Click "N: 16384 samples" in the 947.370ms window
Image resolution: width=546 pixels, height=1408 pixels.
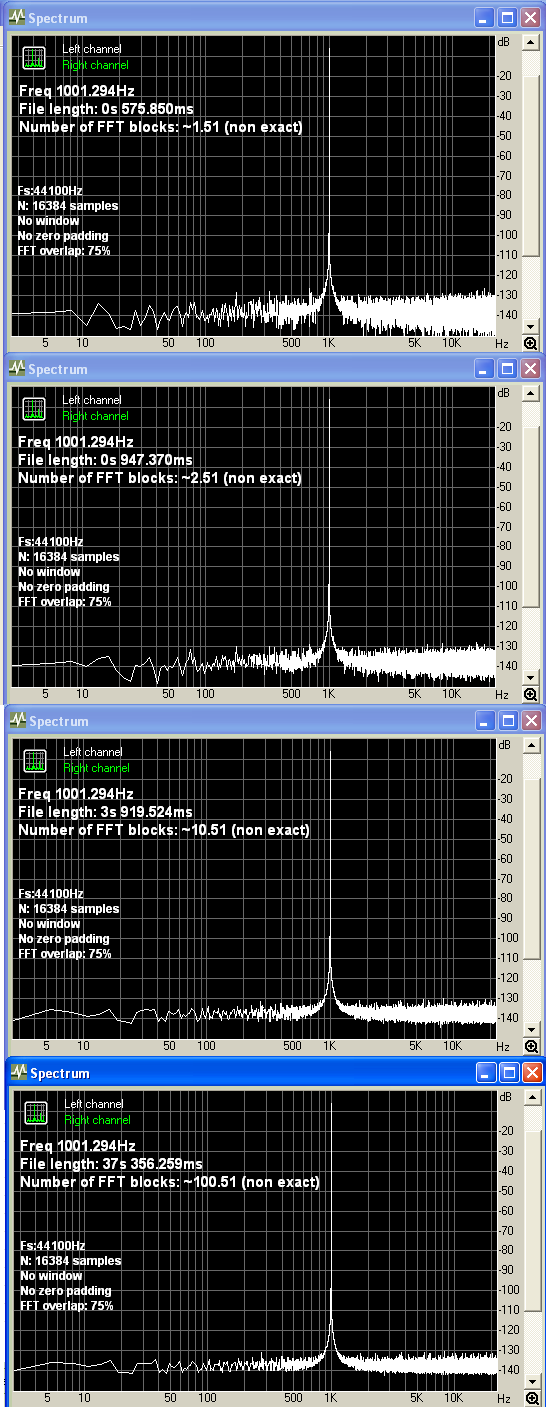[68, 556]
